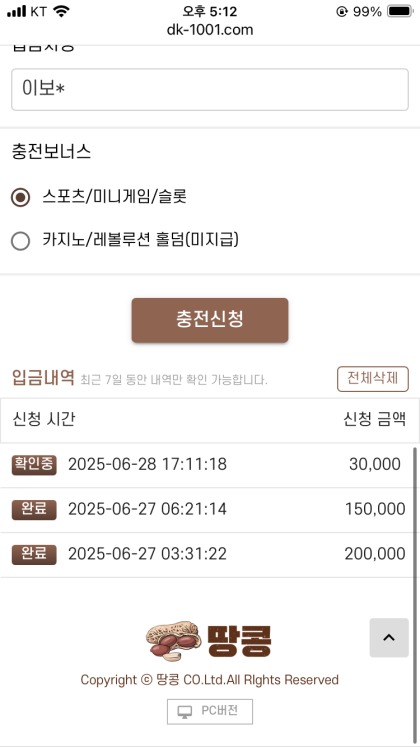
Task: Tap the Wi-Fi icon in the status bar
Action: point(61,11)
